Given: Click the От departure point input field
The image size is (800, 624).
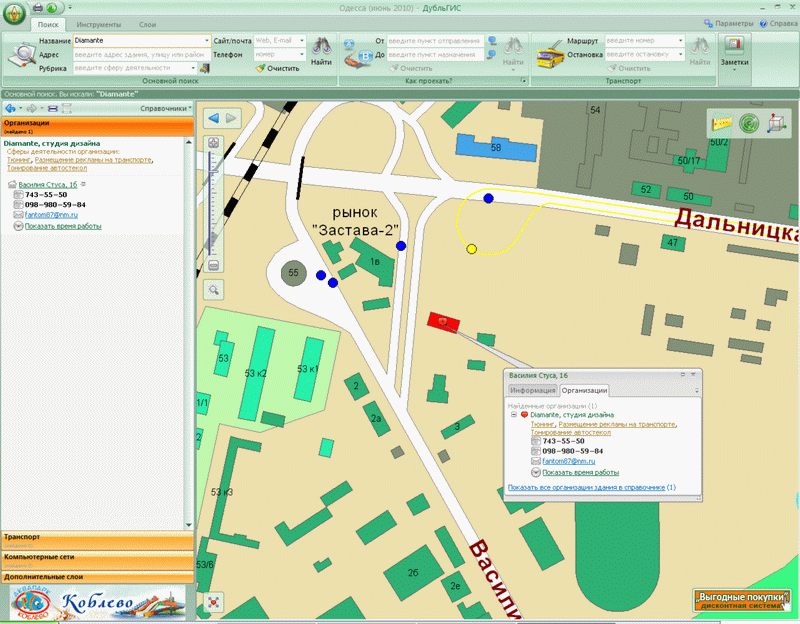Looking at the screenshot, I should click(x=435, y=41).
